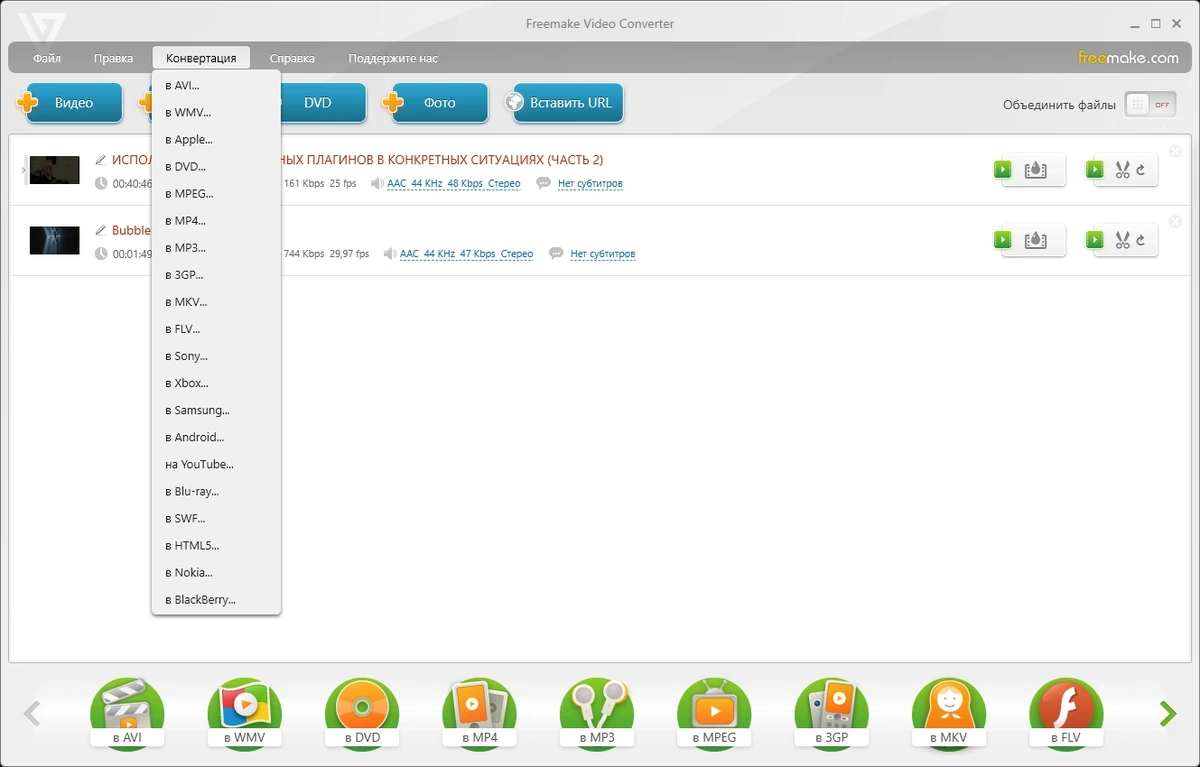Add pictures with the Фото button
1200x767 pixels.
click(x=436, y=103)
